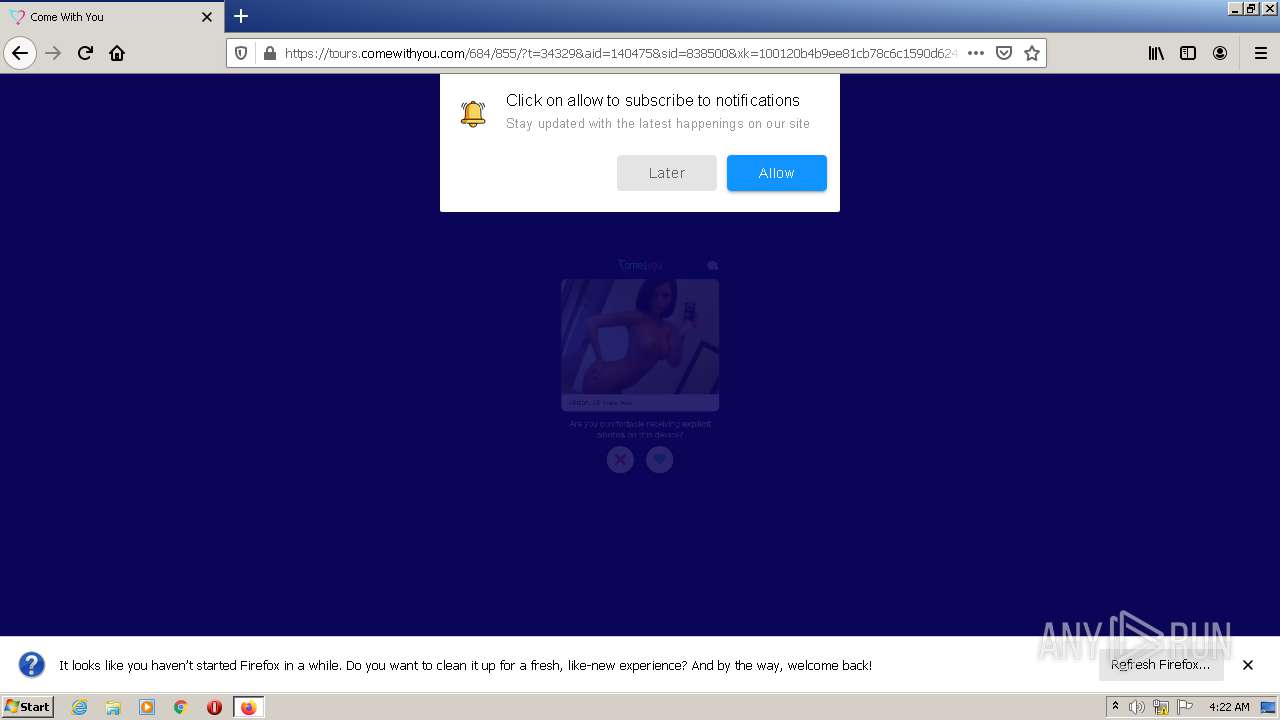Bookmark this page with star
The image size is (1280, 720).
tap(1032, 53)
